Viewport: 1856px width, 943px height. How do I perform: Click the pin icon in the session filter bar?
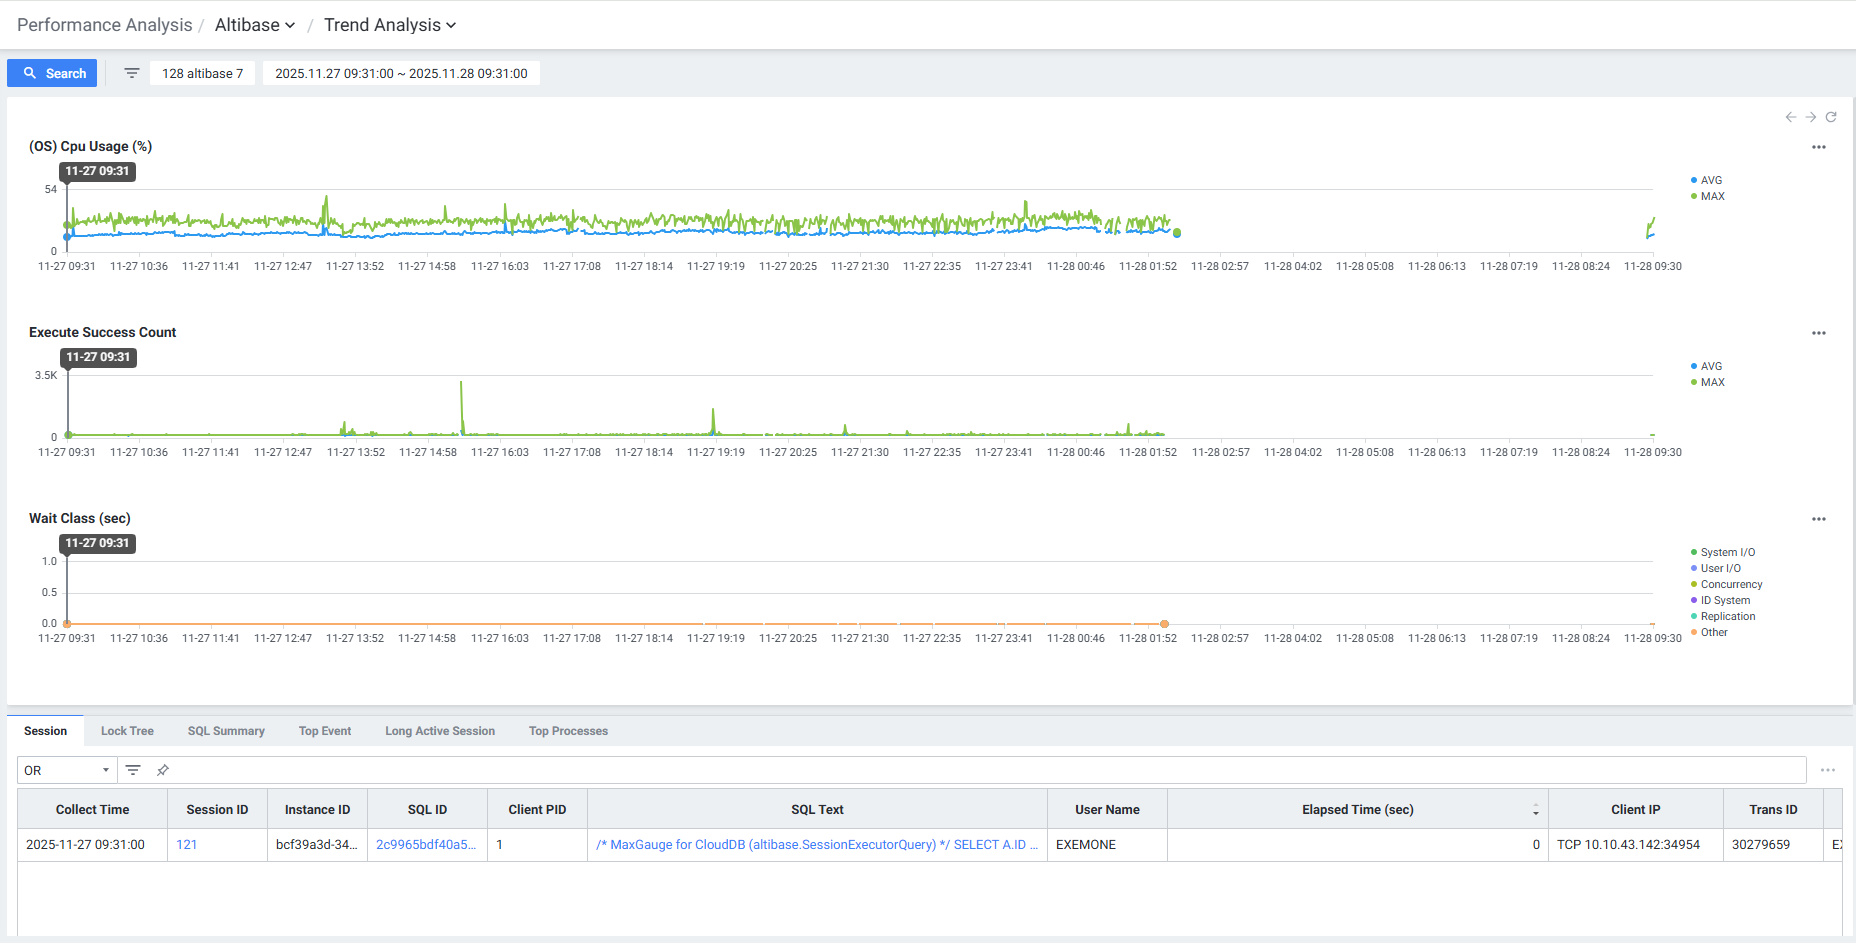(x=163, y=770)
